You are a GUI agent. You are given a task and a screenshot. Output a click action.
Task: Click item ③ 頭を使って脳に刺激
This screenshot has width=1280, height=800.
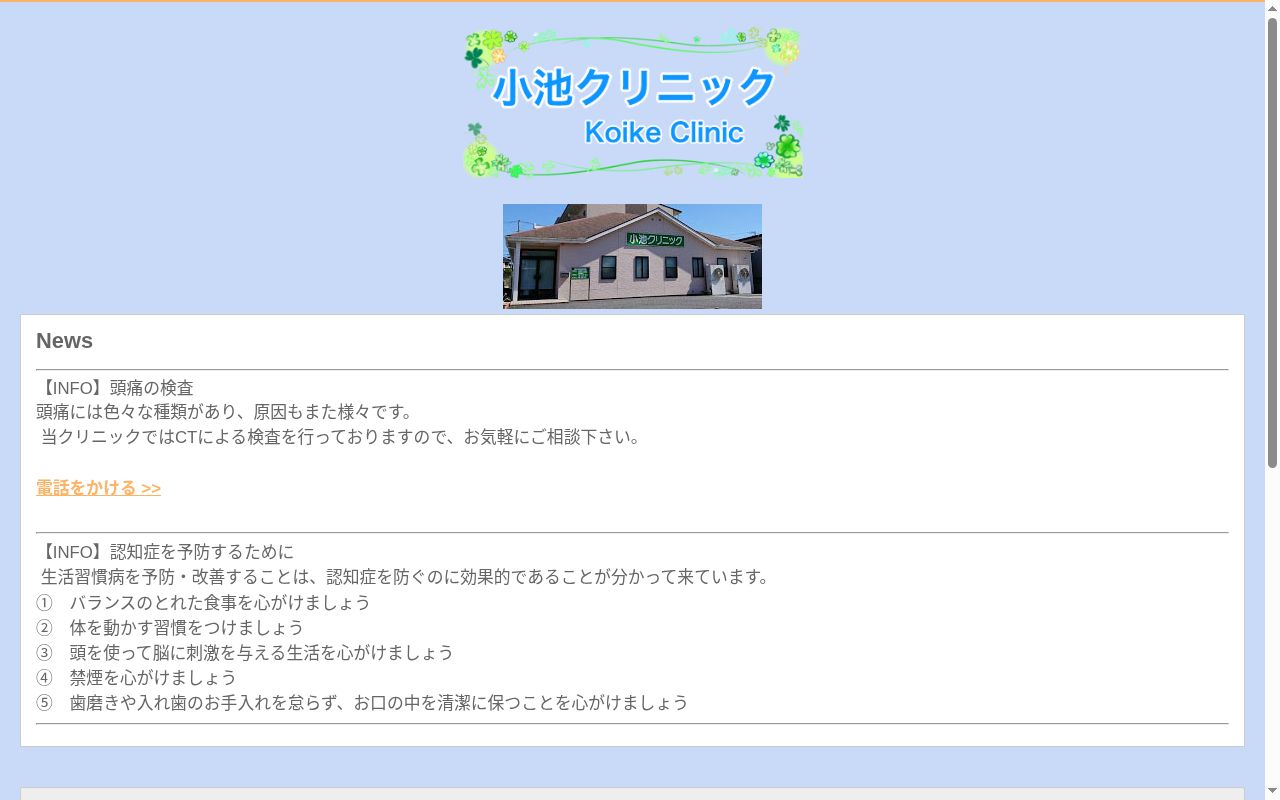tap(245, 653)
